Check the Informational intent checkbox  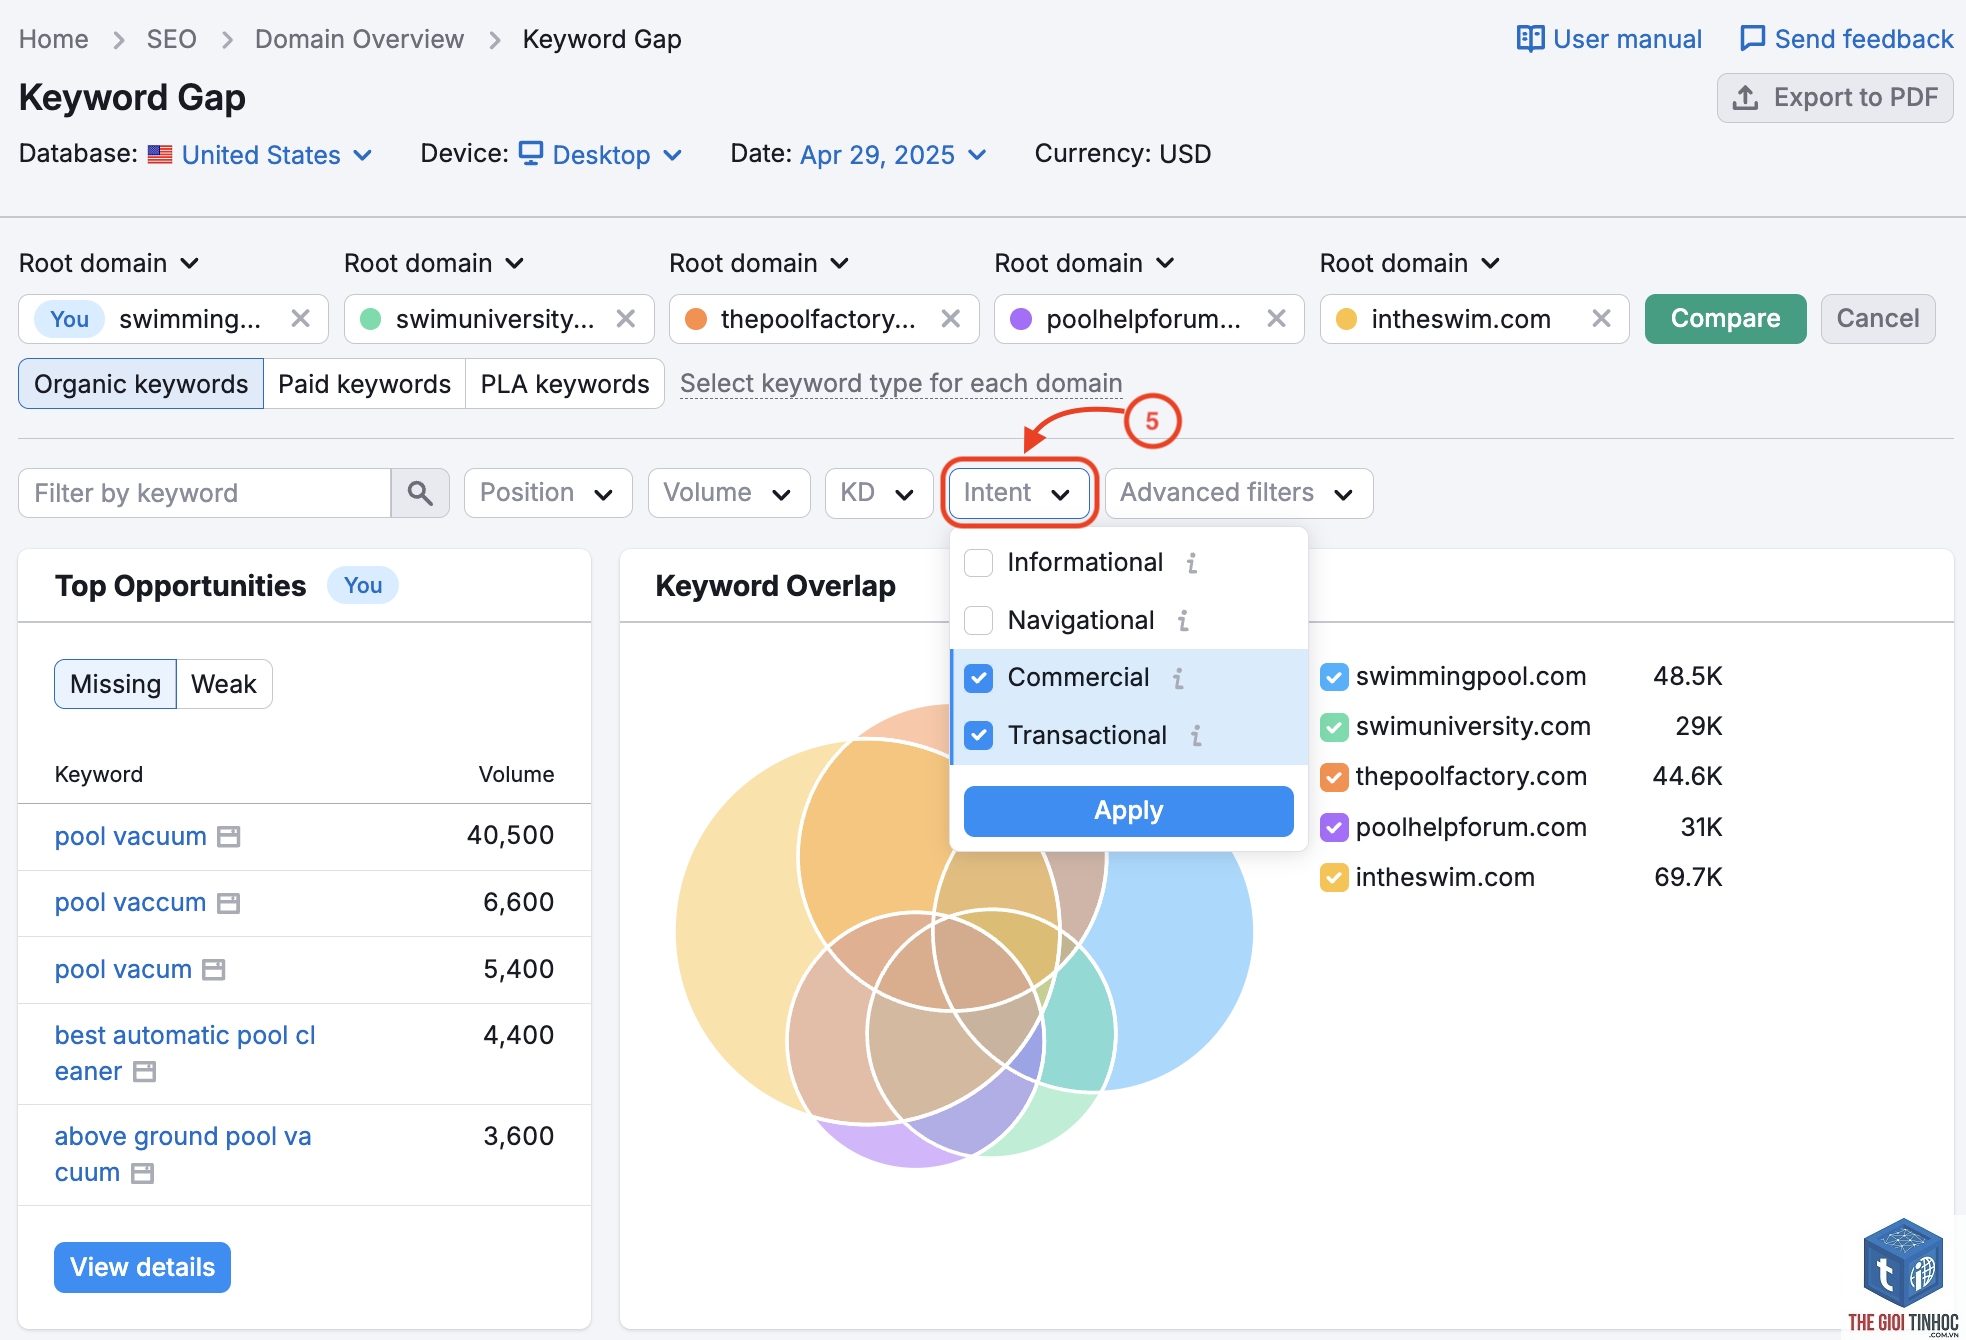[x=979, y=563]
